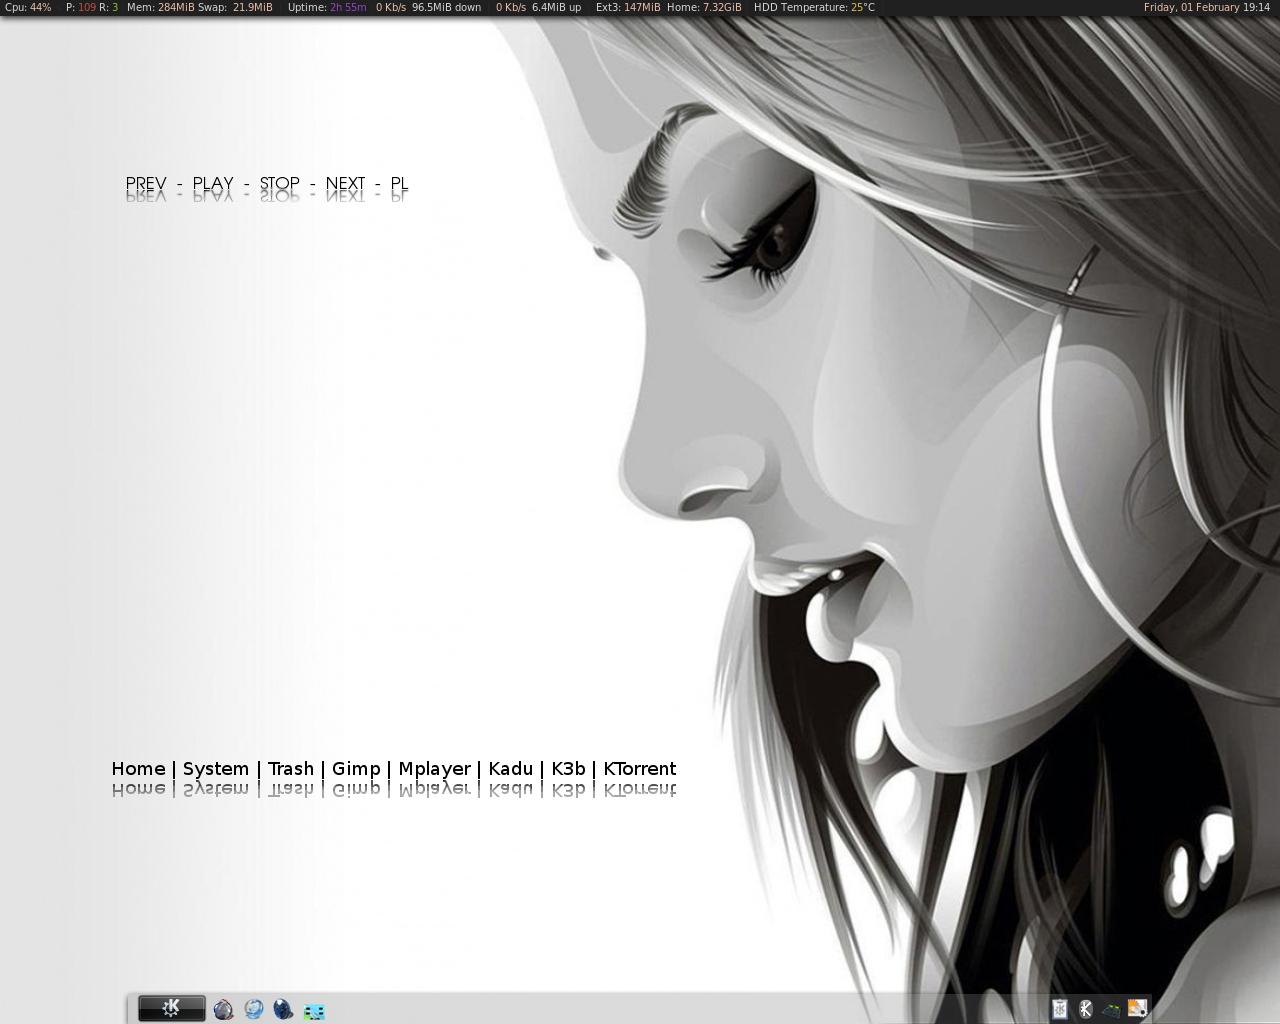Open the cyan film strip panel icon
This screenshot has width=1280, height=1024.
[314, 1012]
